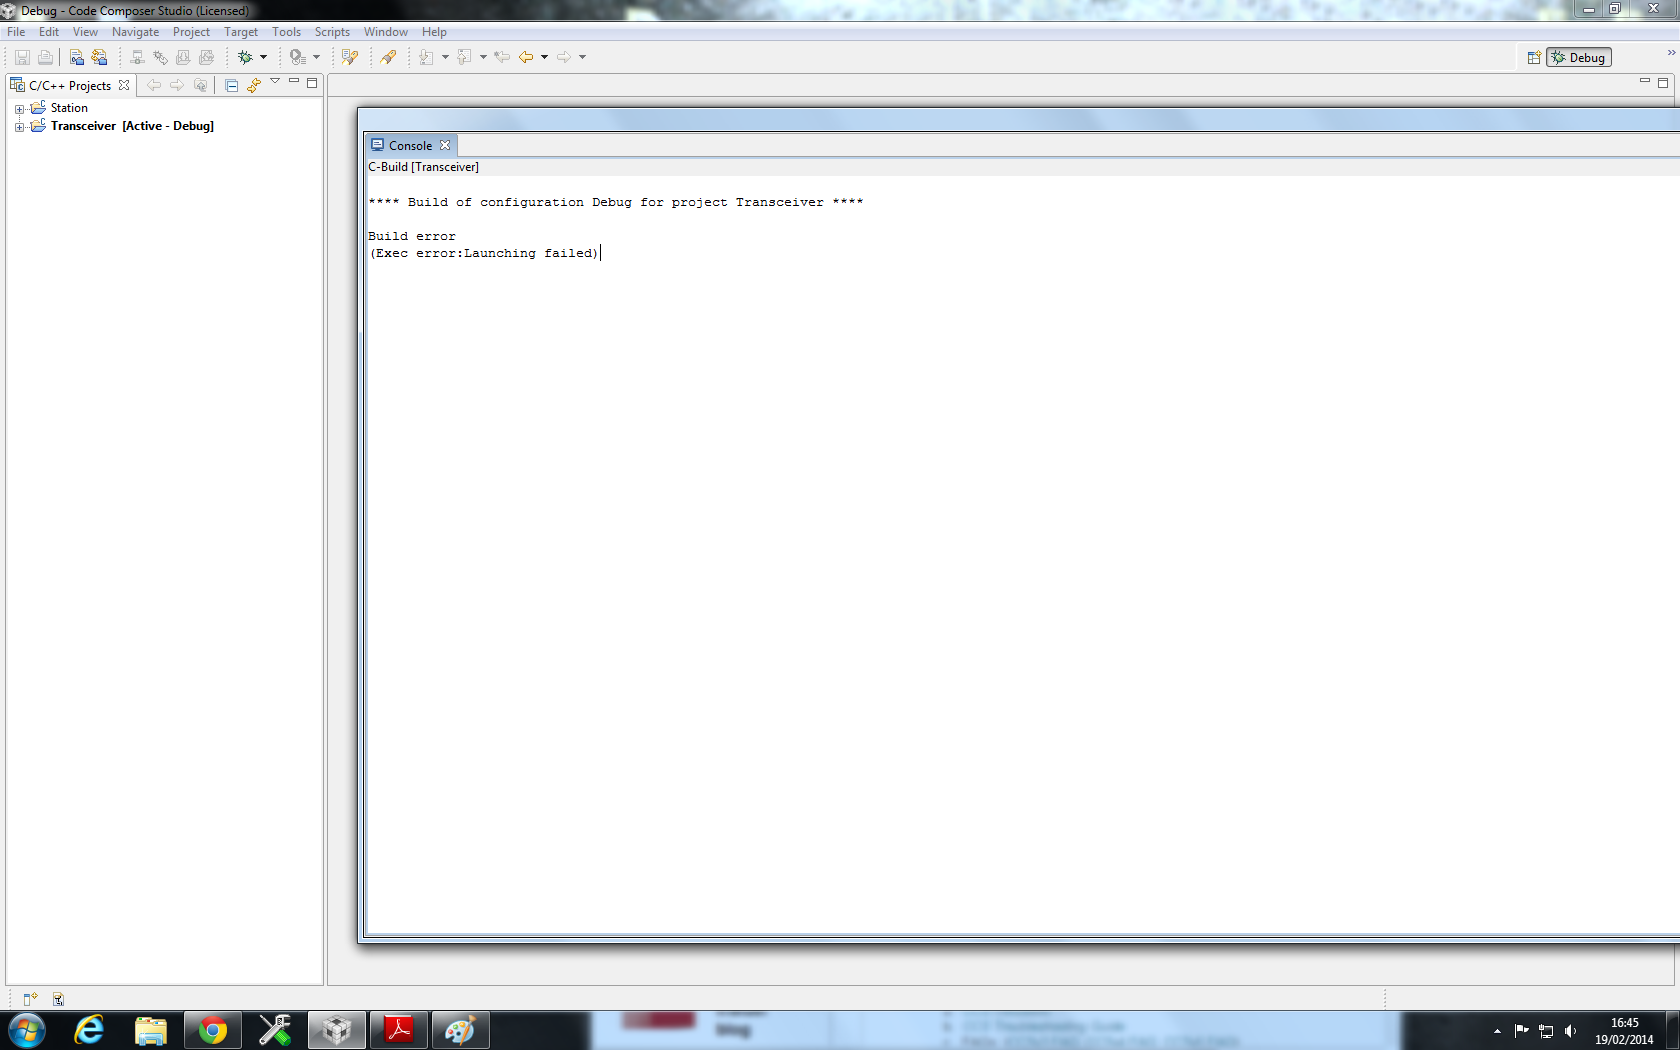
Task: Switch to Adobe Reader in the taskbar
Action: coord(399,1030)
